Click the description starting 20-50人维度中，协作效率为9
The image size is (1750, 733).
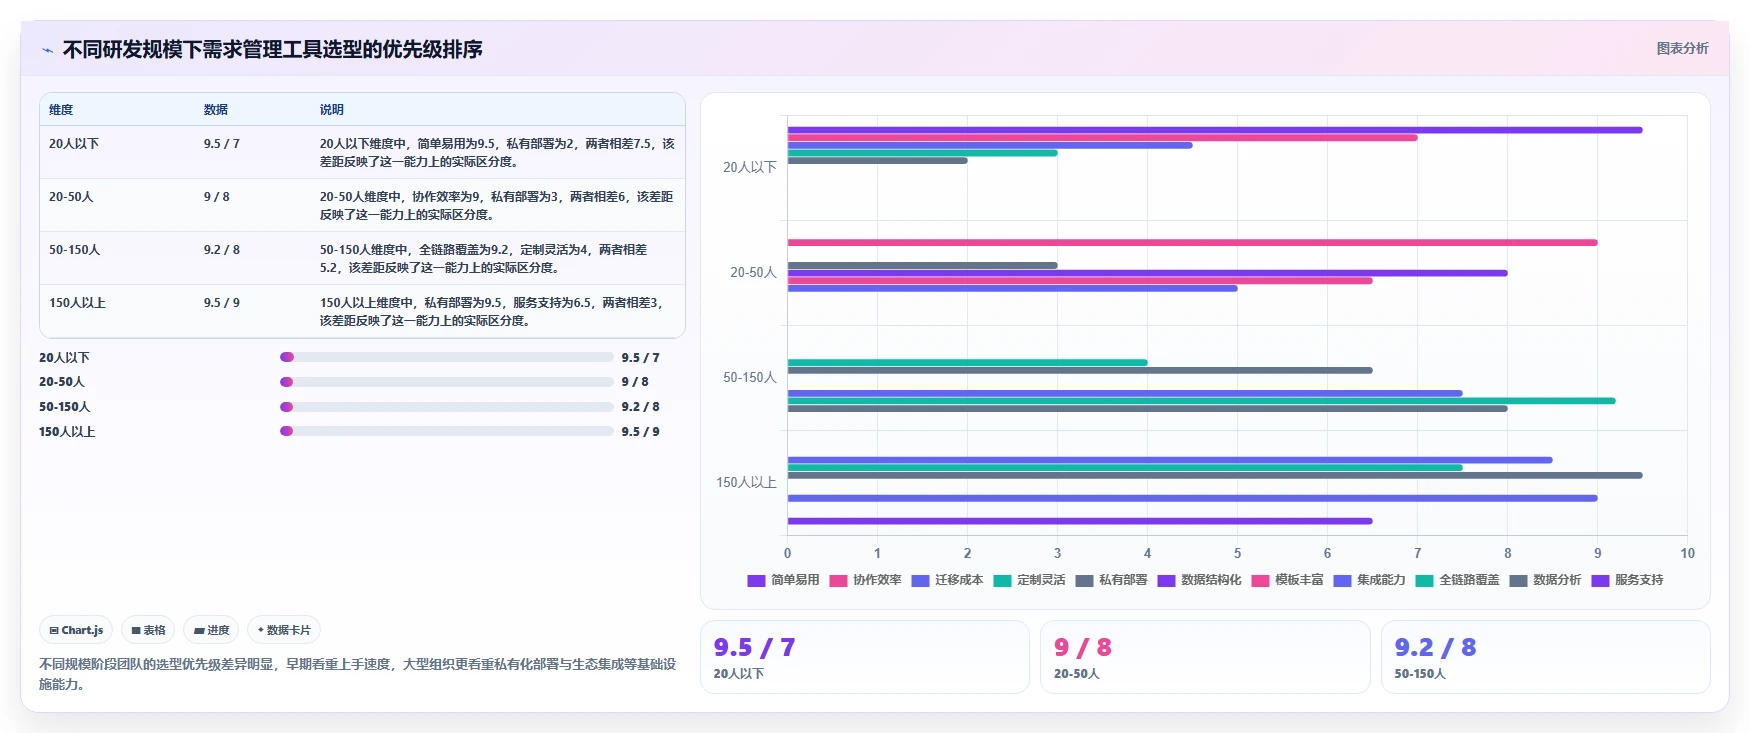pos(497,206)
